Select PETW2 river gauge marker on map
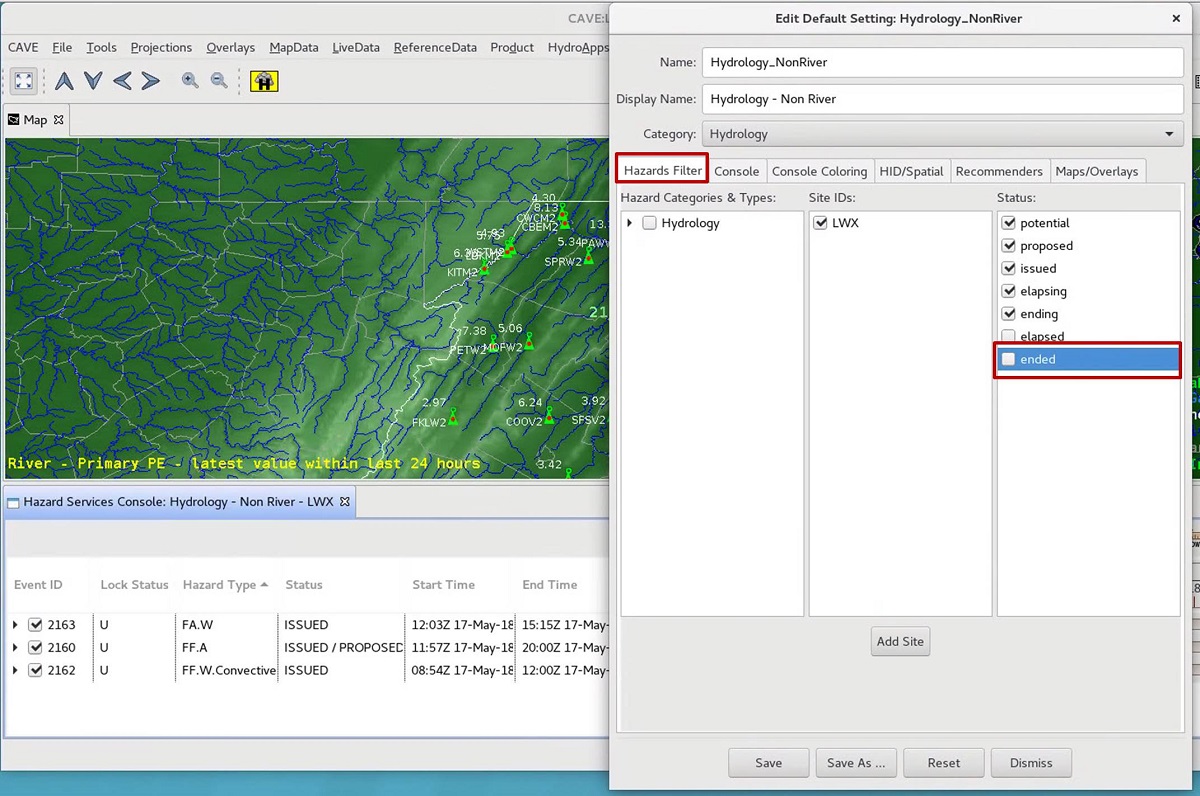Viewport: 1200px width, 796px height. click(494, 342)
